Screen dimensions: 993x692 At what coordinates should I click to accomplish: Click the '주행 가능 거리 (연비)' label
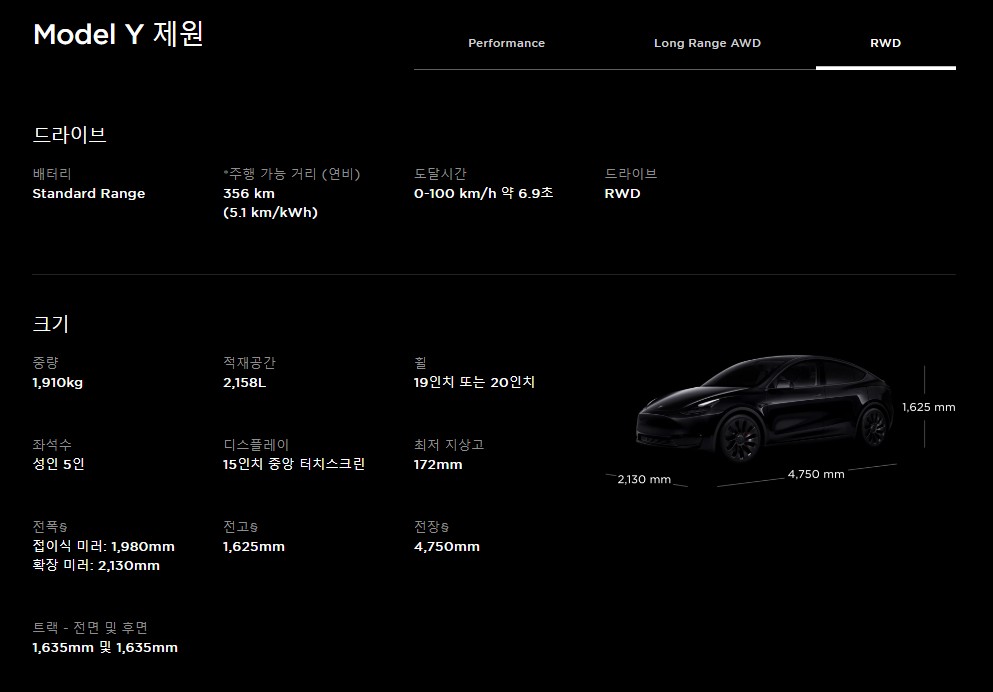(292, 173)
